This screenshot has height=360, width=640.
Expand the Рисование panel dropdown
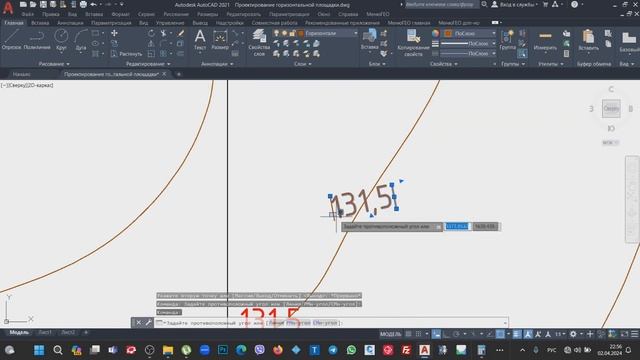(54, 64)
